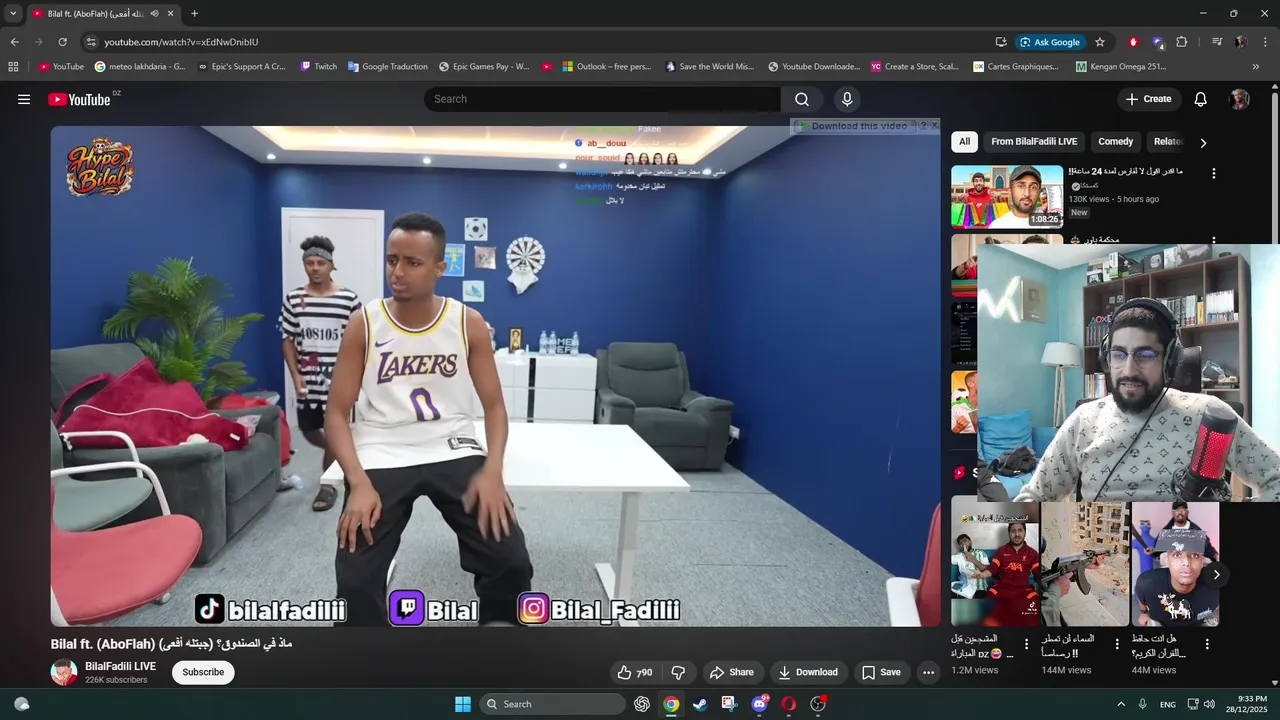Open YouTube notifications bell
Viewport: 1280px width, 720px height.
click(1201, 99)
